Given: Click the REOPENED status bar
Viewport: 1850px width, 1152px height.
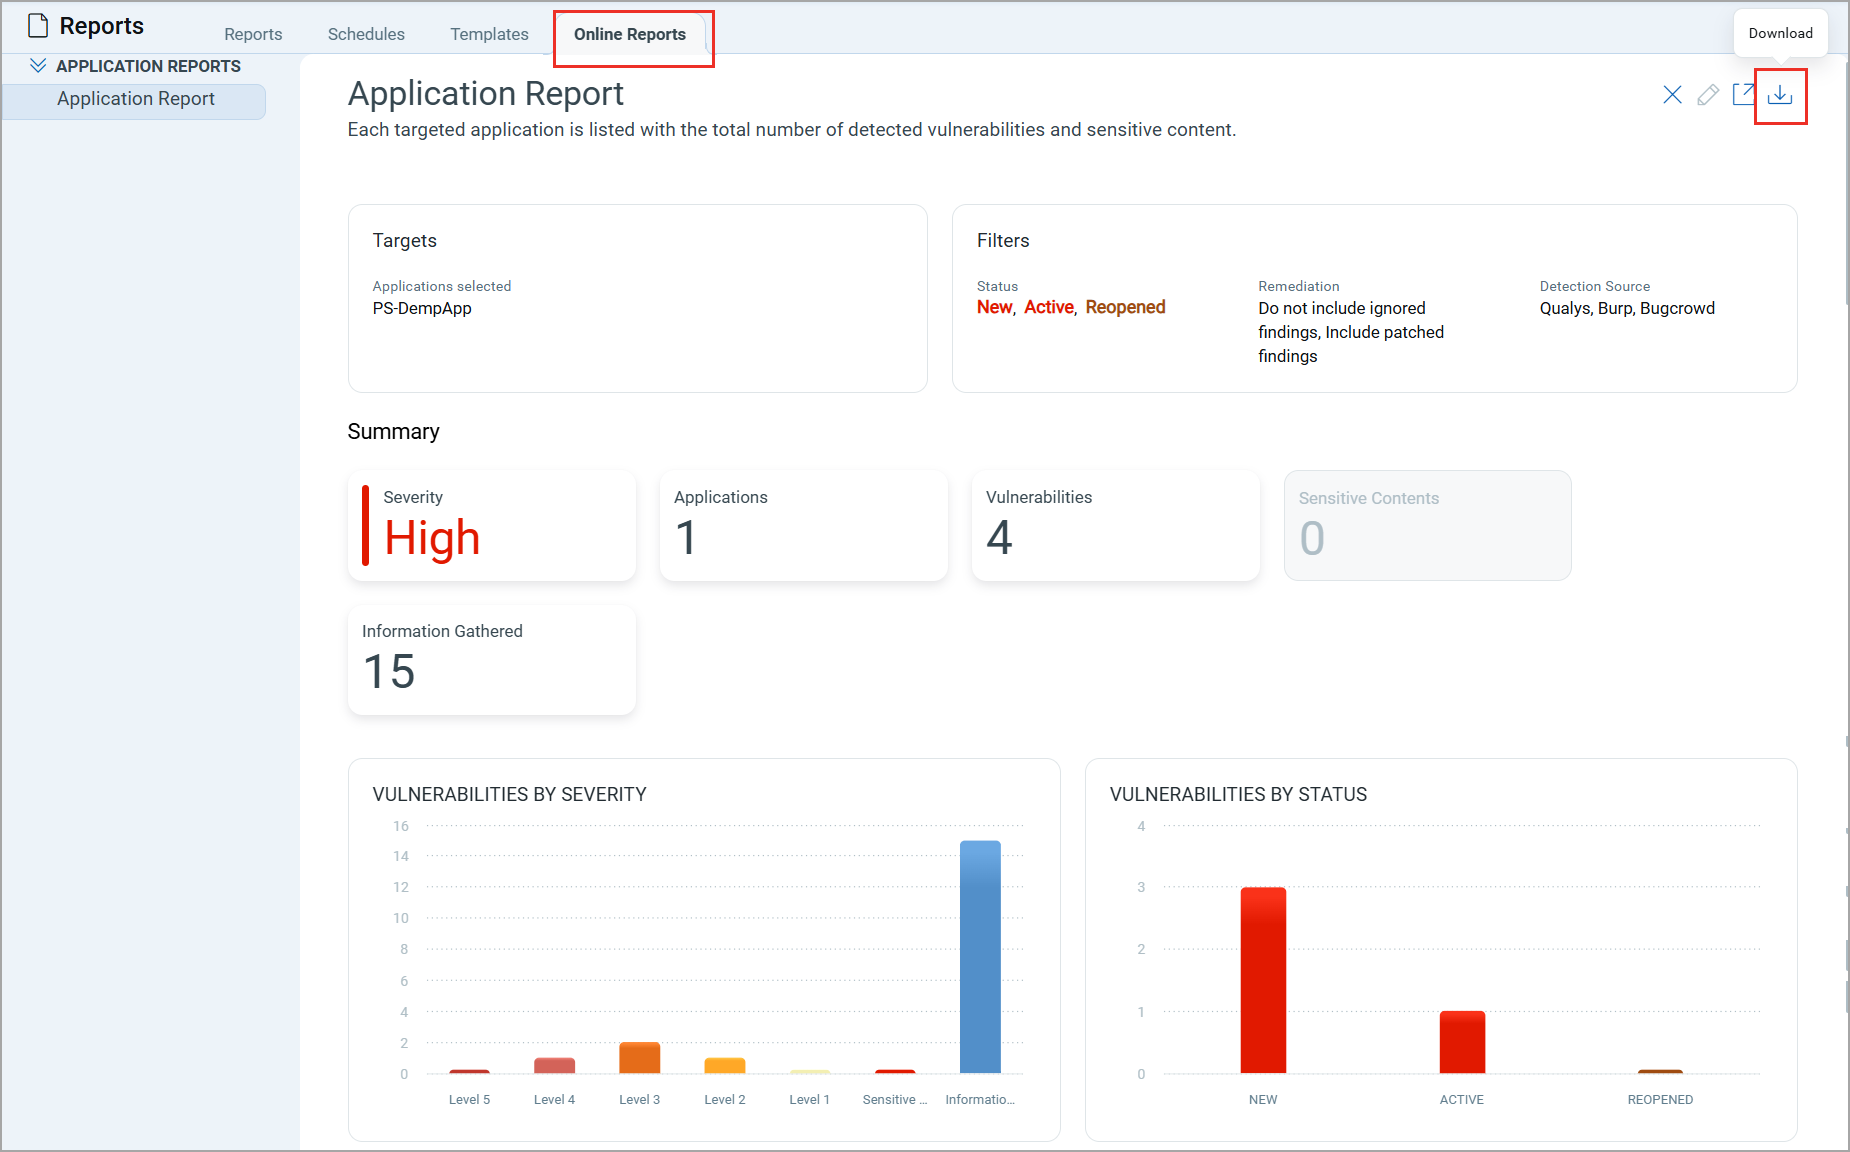Looking at the screenshot, I should point(1660,1072).
